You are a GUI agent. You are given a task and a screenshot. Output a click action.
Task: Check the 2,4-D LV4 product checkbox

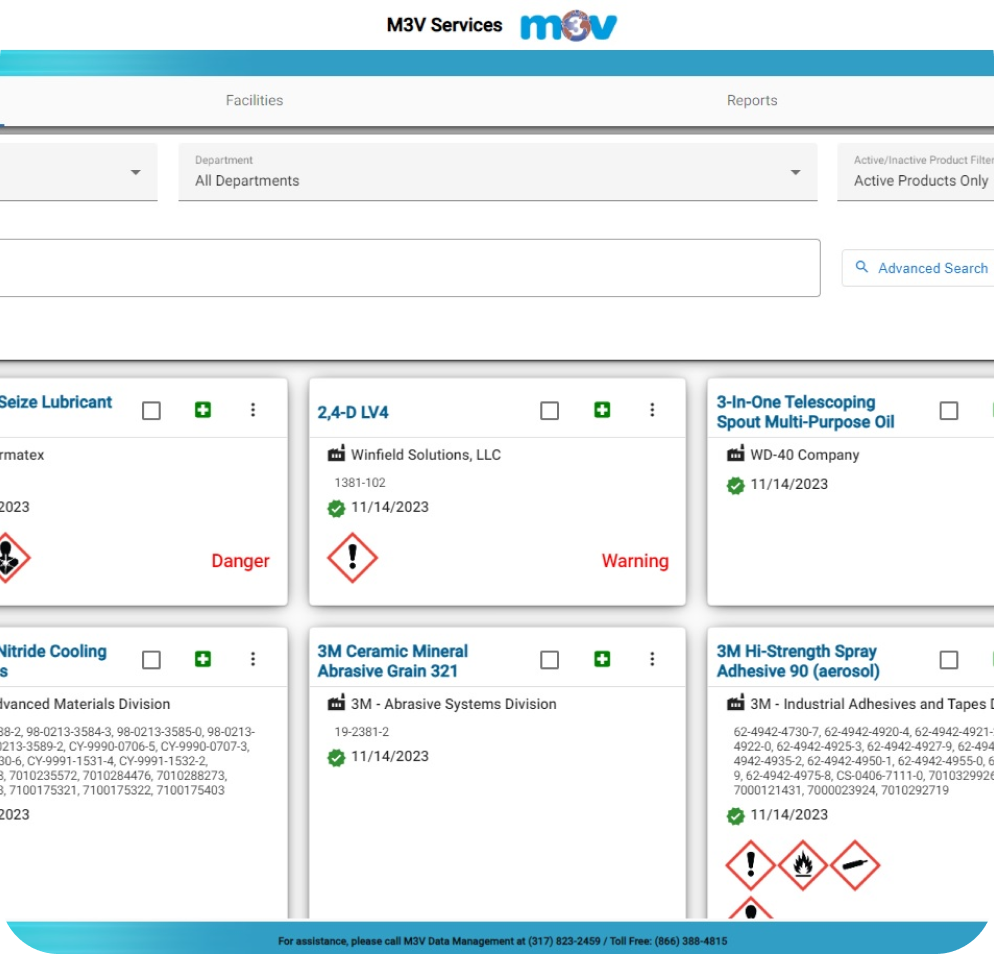[549, 411]
